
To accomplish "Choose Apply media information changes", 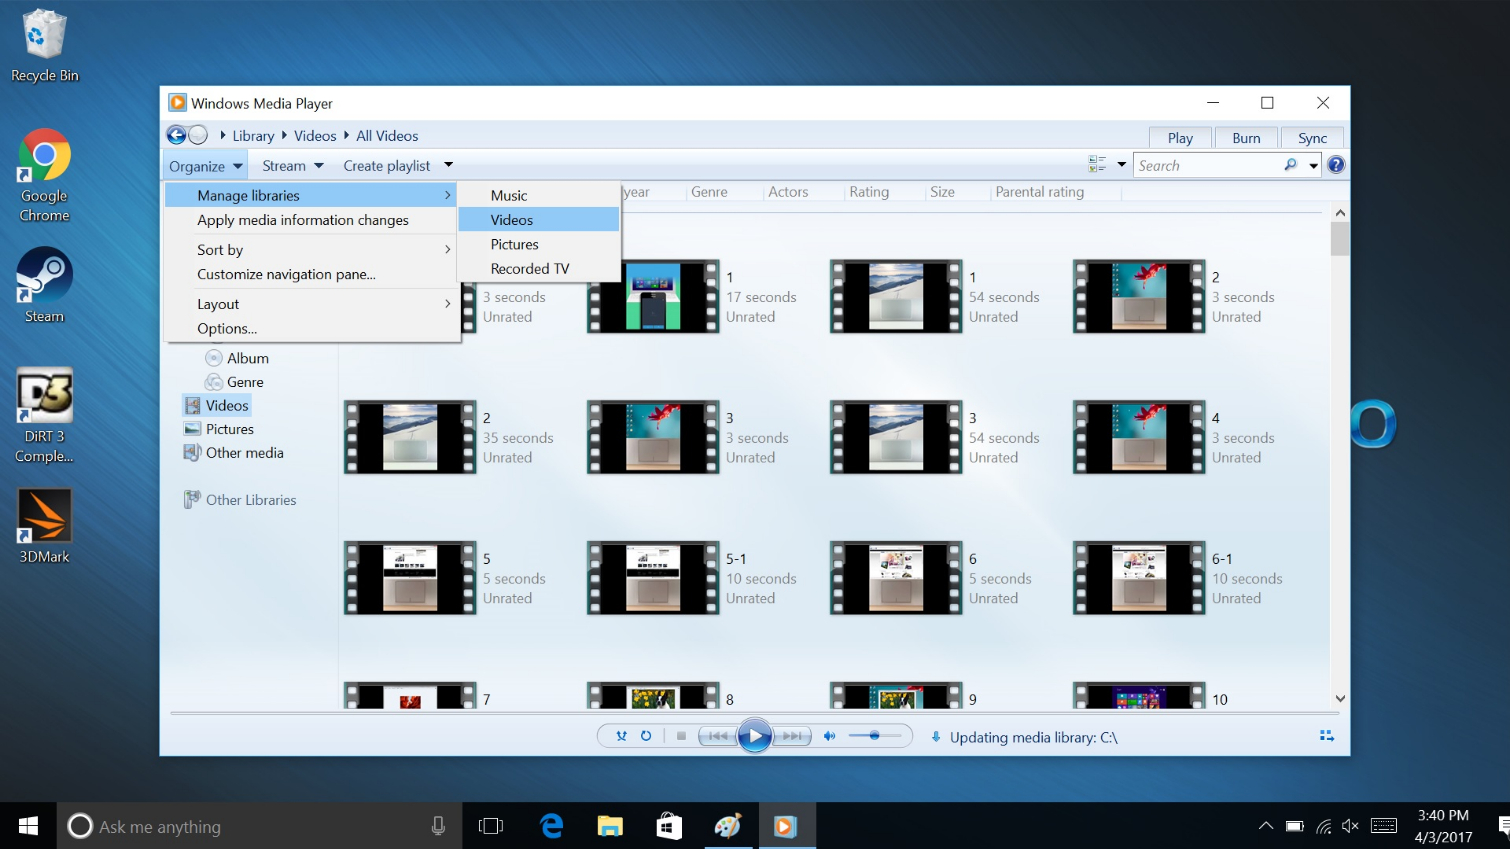I will [x=311, y=220].
